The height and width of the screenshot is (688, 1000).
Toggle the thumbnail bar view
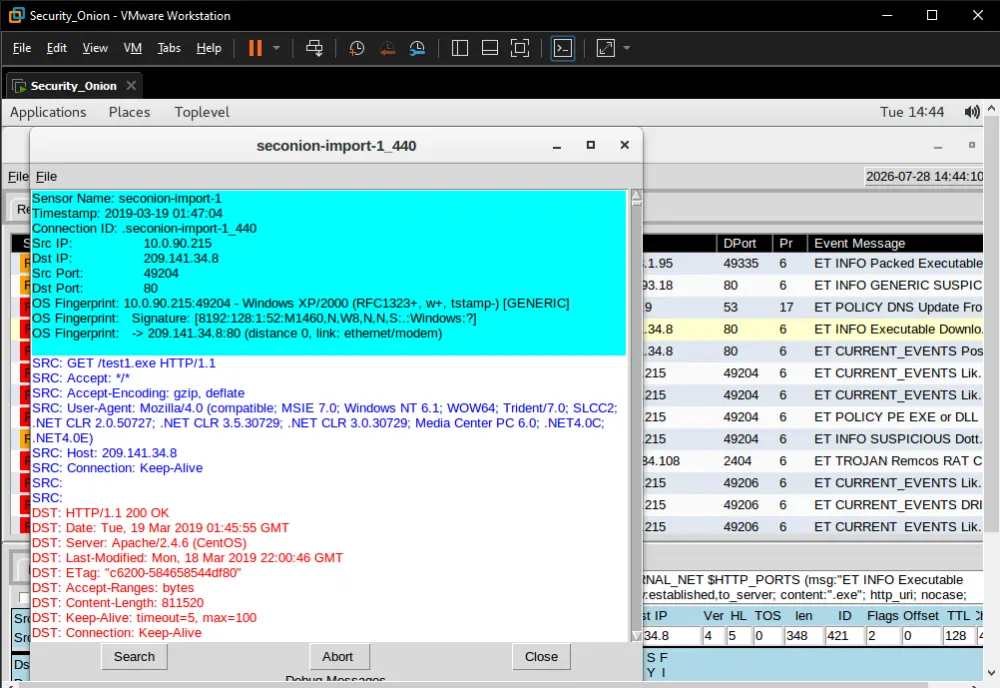pos(490,48)
